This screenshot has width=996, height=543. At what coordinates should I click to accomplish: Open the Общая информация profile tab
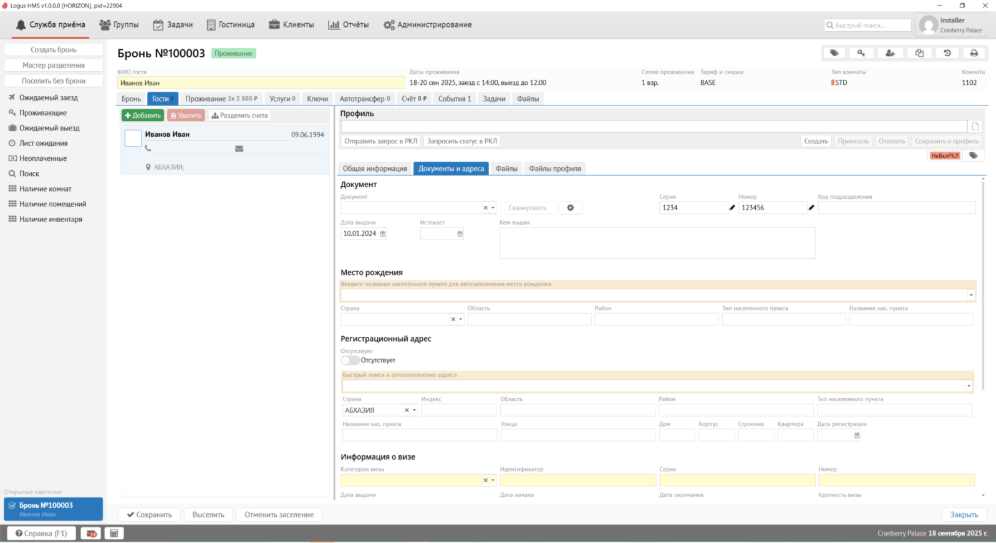tap(374, 169)
